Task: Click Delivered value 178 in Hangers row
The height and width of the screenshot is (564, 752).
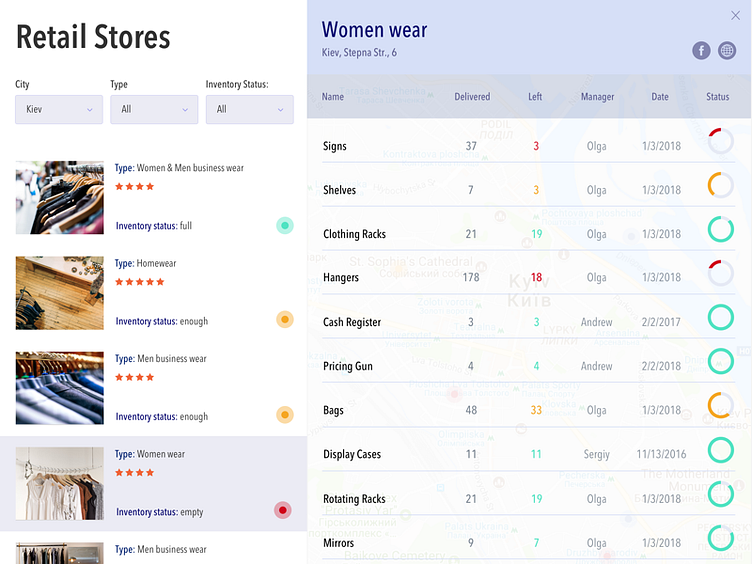Action: 471,277
